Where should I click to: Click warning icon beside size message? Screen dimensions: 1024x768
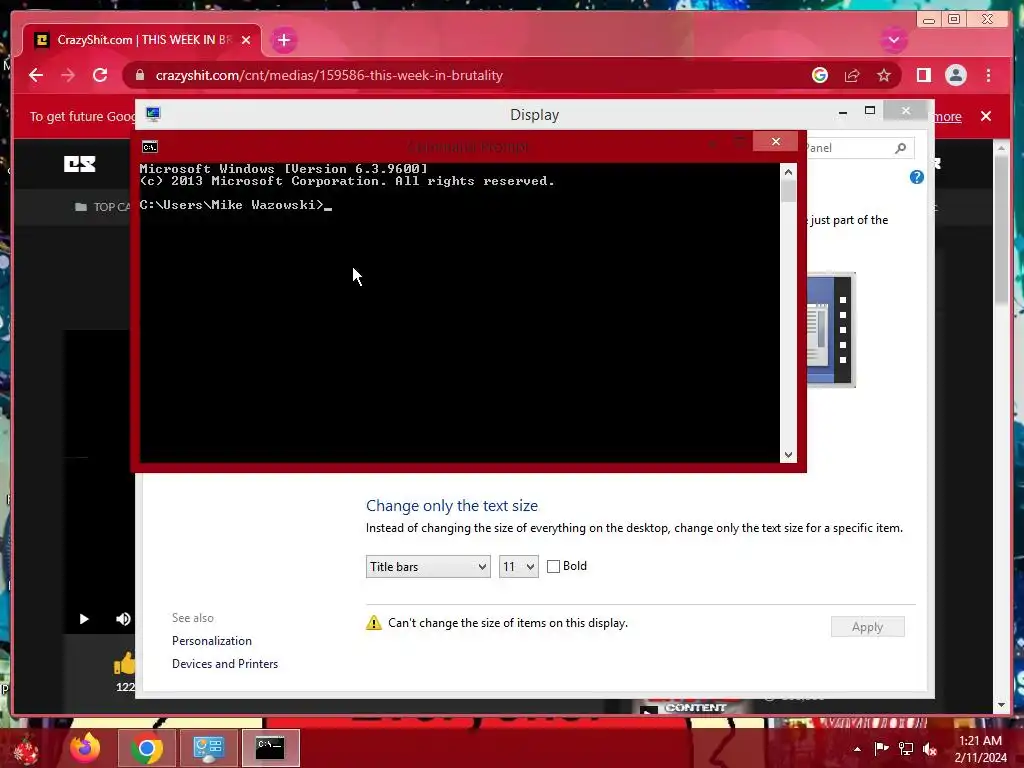point(374,622)
